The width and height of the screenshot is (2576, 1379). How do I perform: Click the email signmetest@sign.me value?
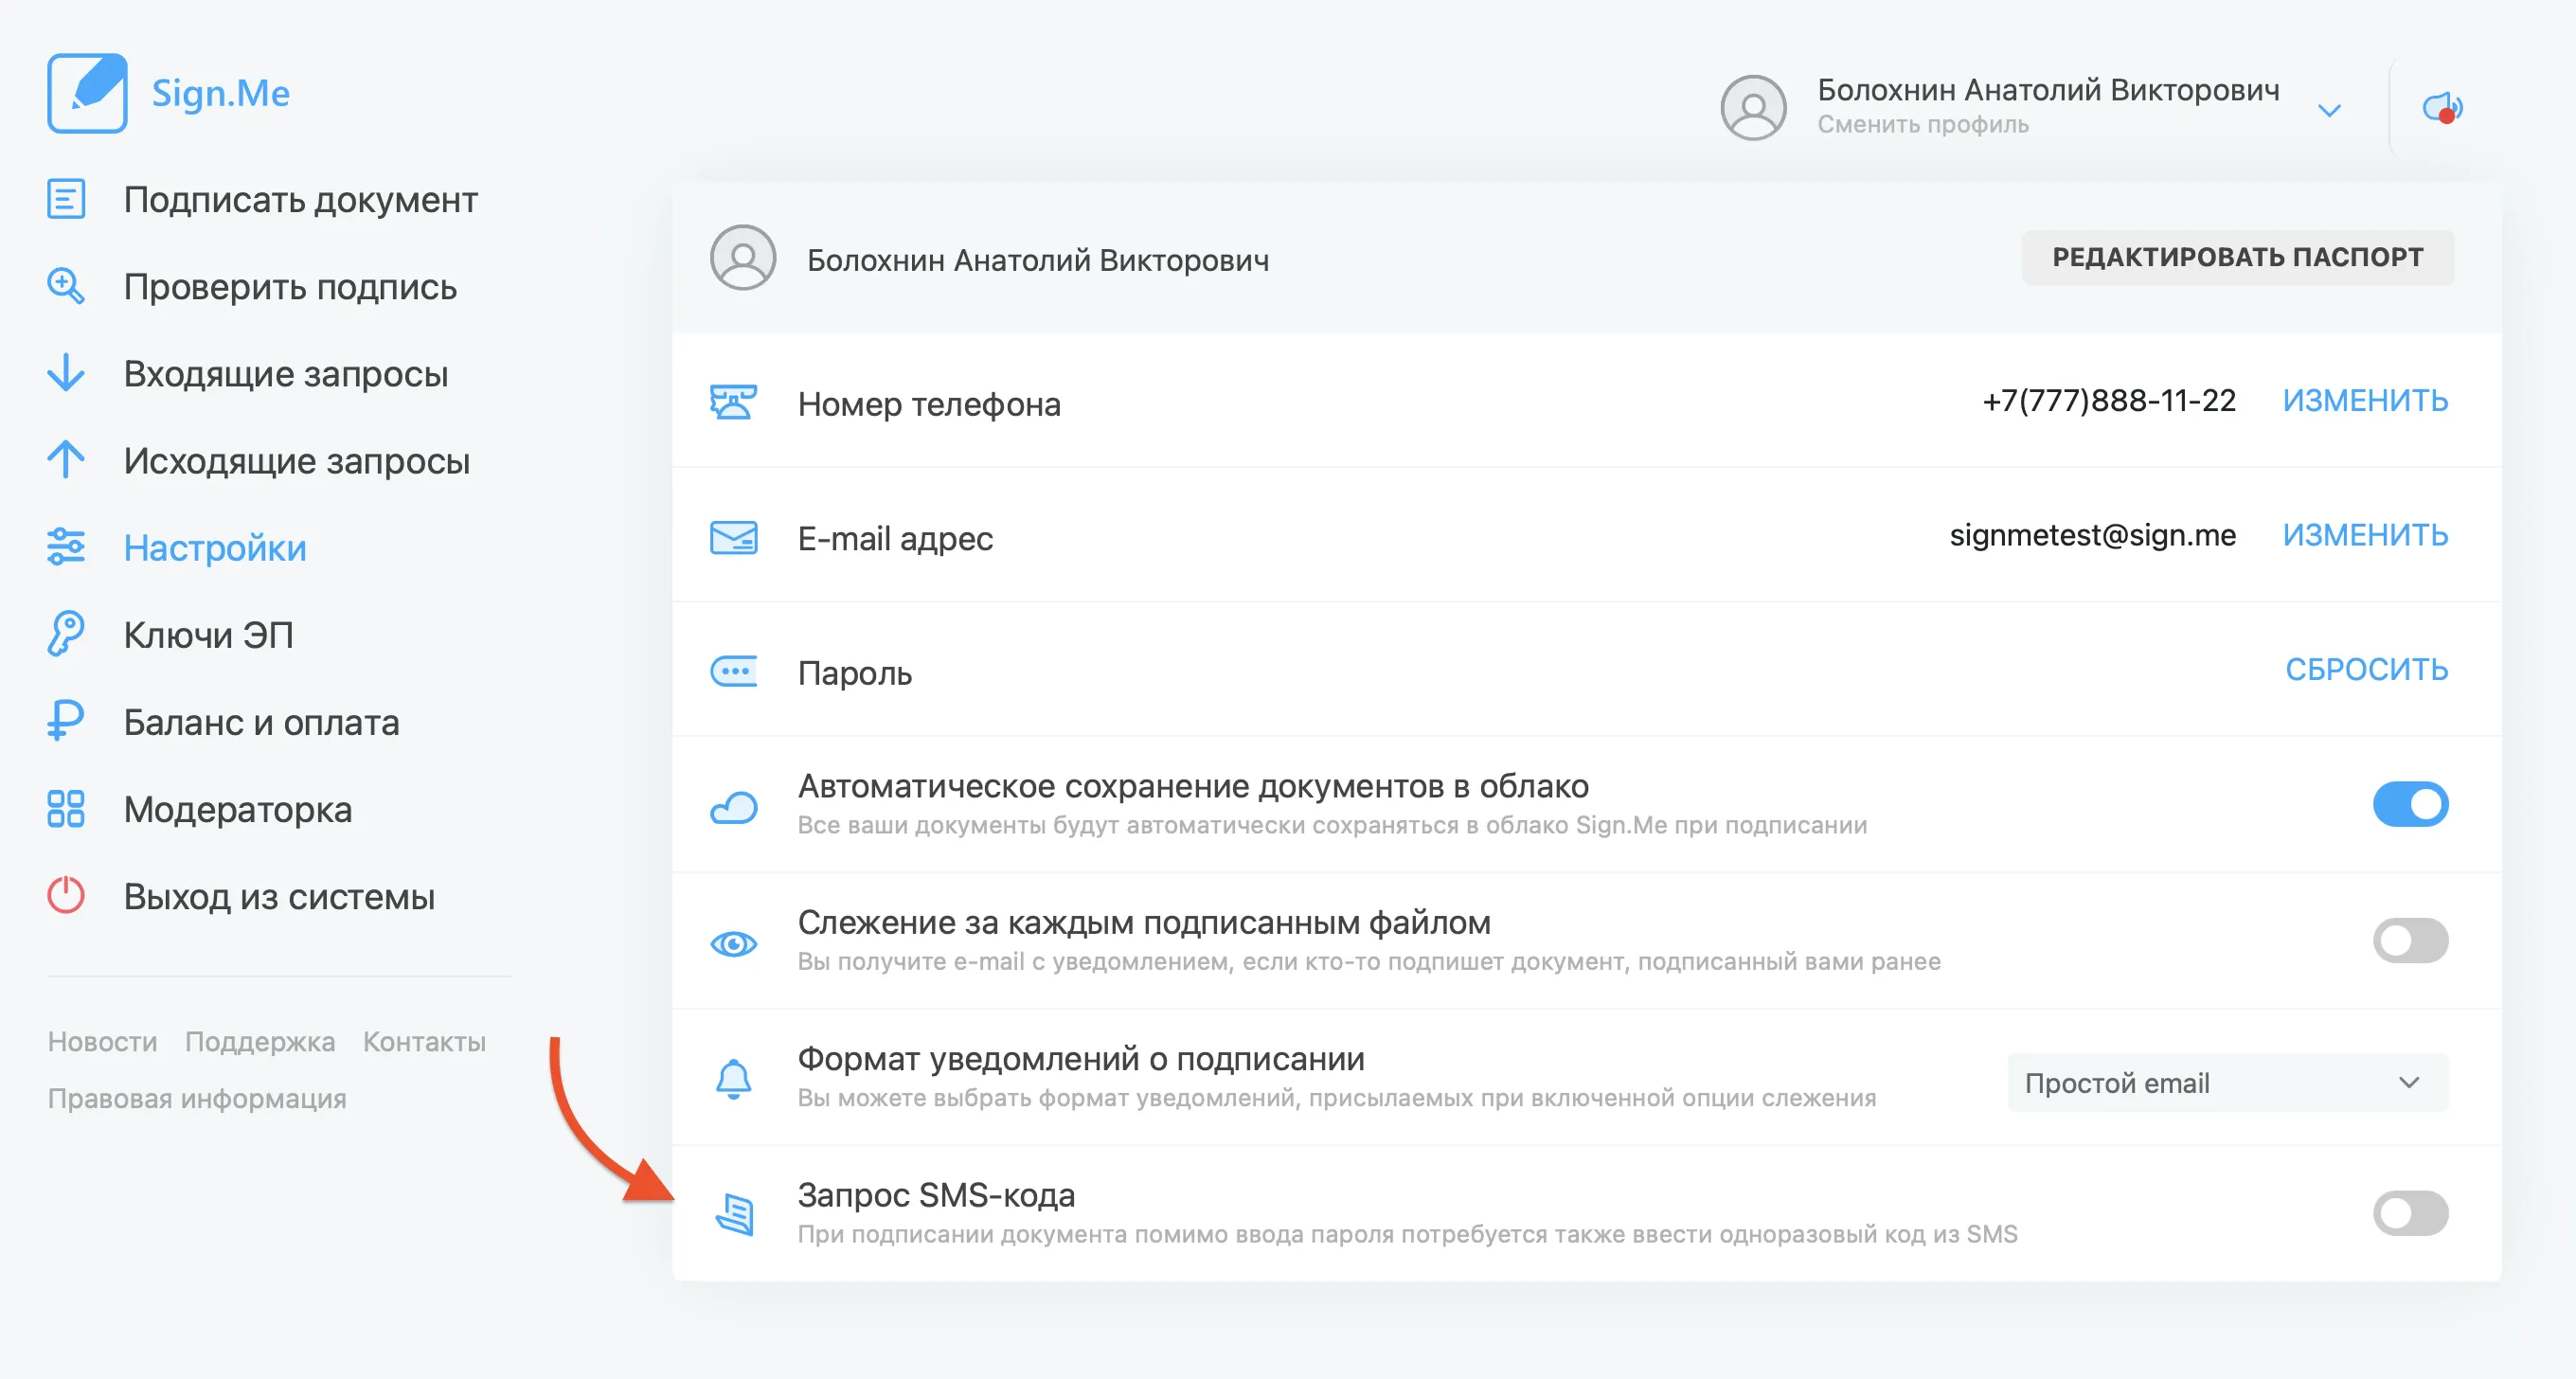[2092, 535]
